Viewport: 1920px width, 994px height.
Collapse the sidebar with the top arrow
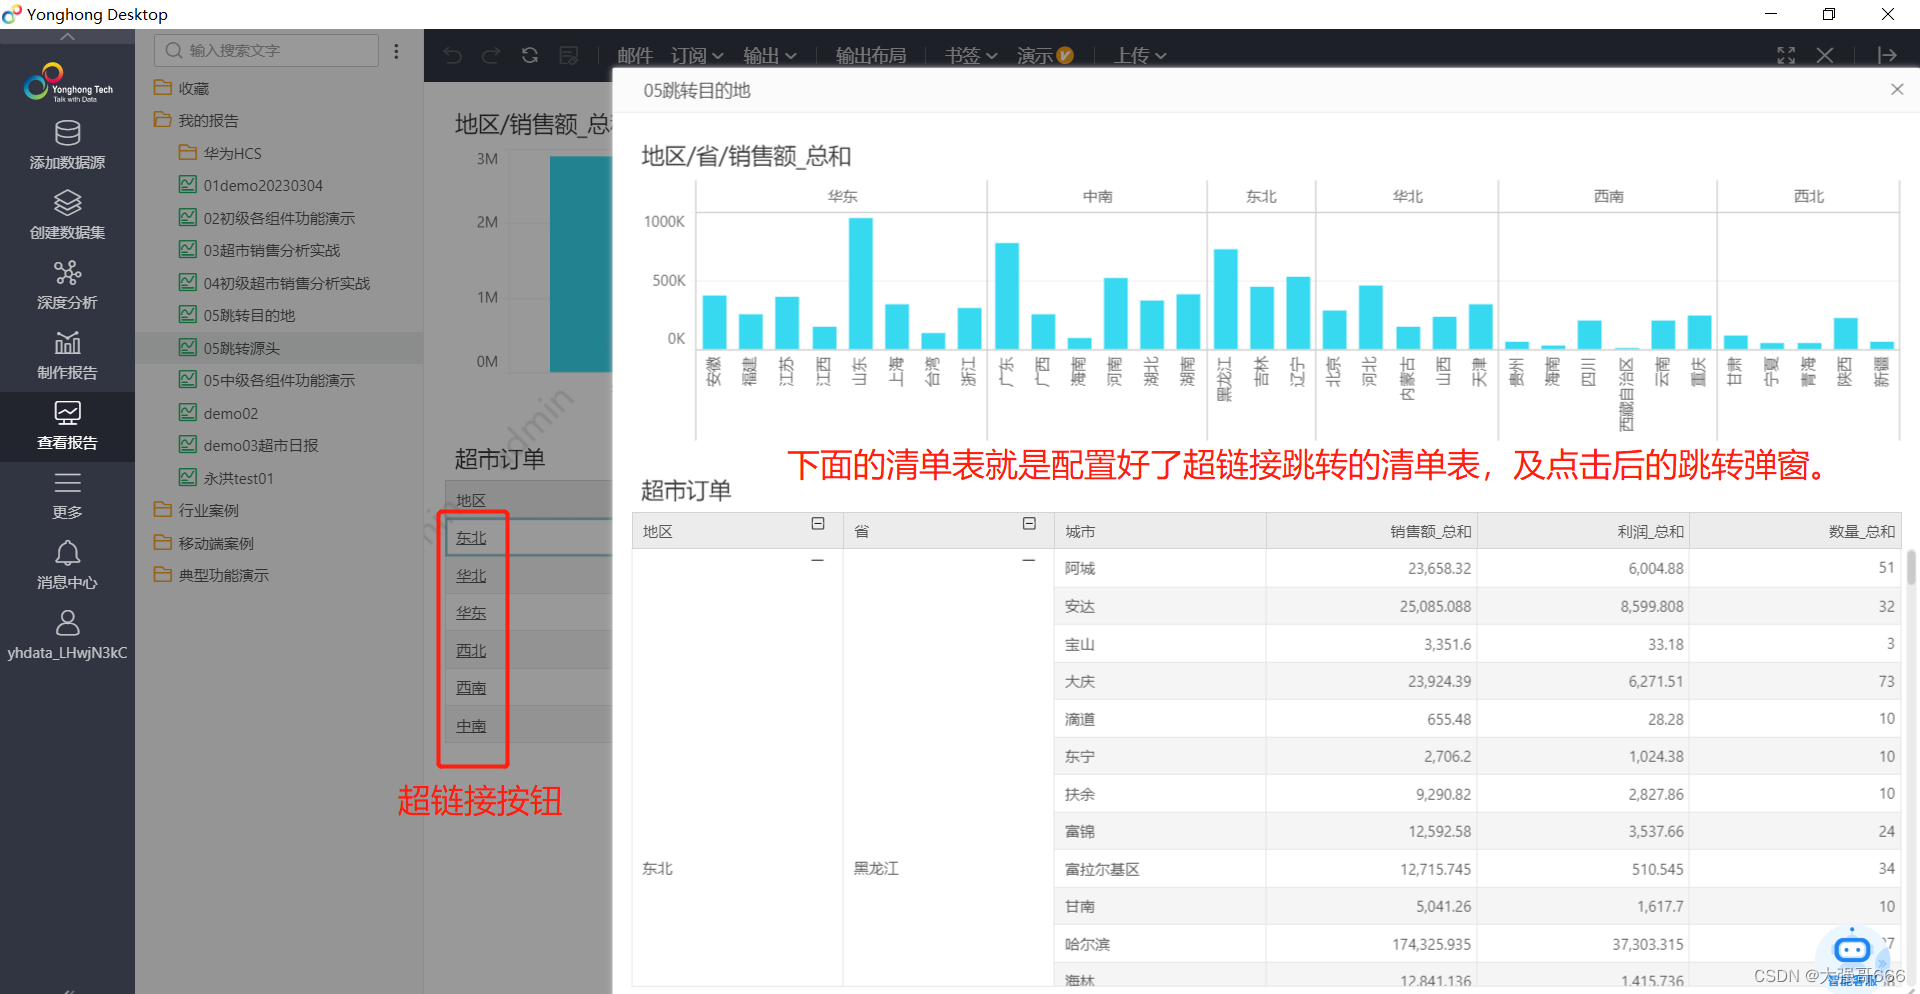click(x=67, y=37)
